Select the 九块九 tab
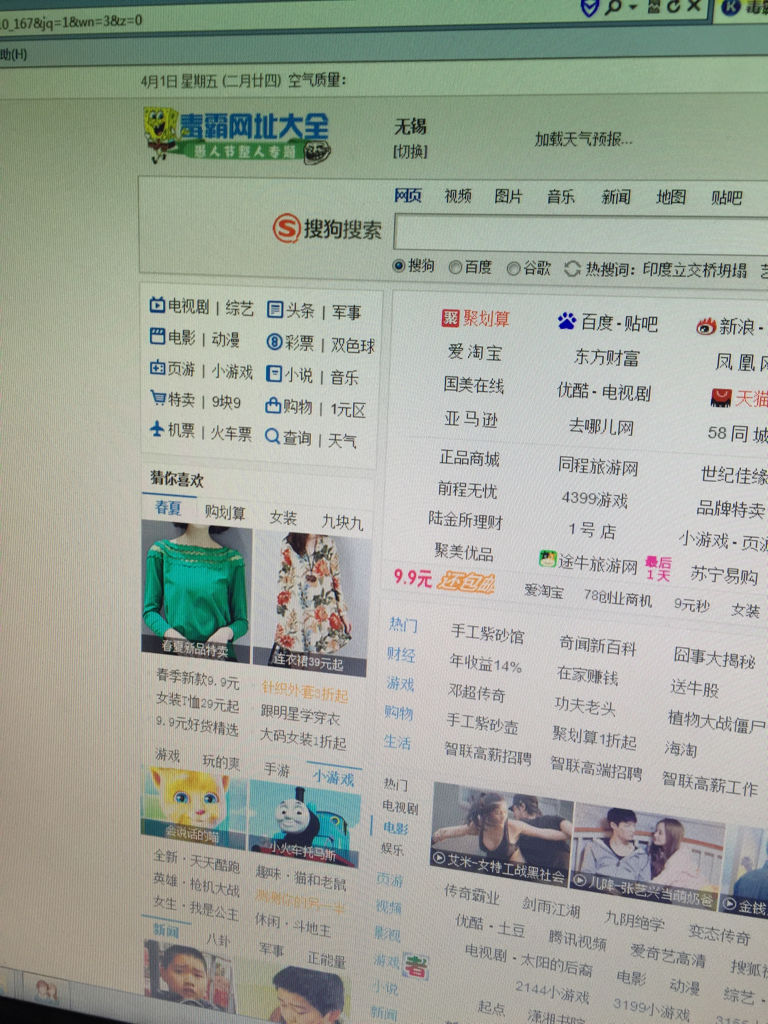The height and width of the screenshot is (1024, 768). (342, 522)
